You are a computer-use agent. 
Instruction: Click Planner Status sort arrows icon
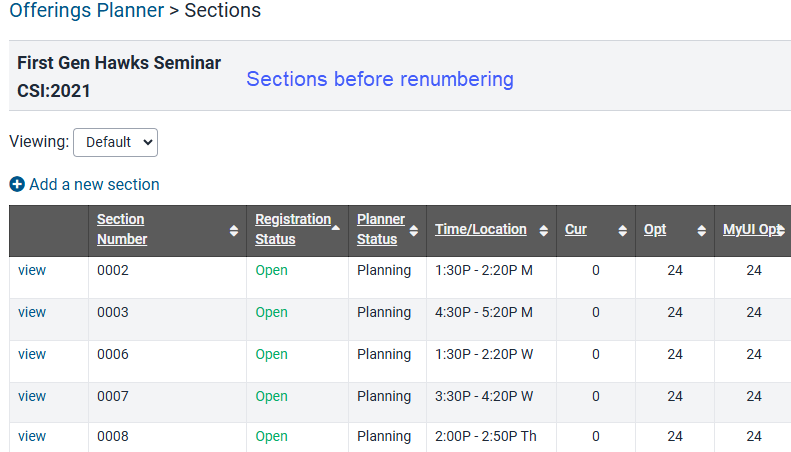coord(414,231)
